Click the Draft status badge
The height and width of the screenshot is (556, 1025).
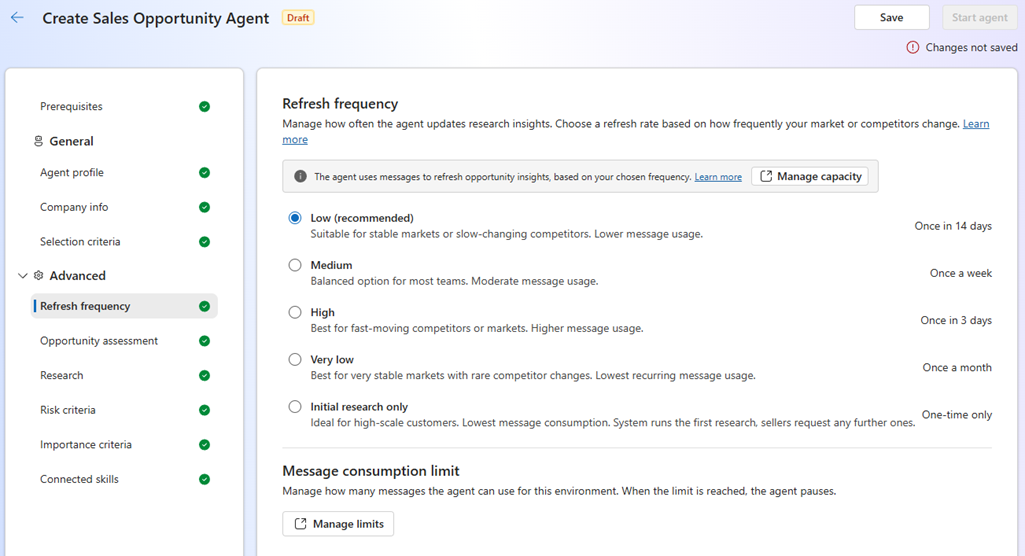(298, 18)
